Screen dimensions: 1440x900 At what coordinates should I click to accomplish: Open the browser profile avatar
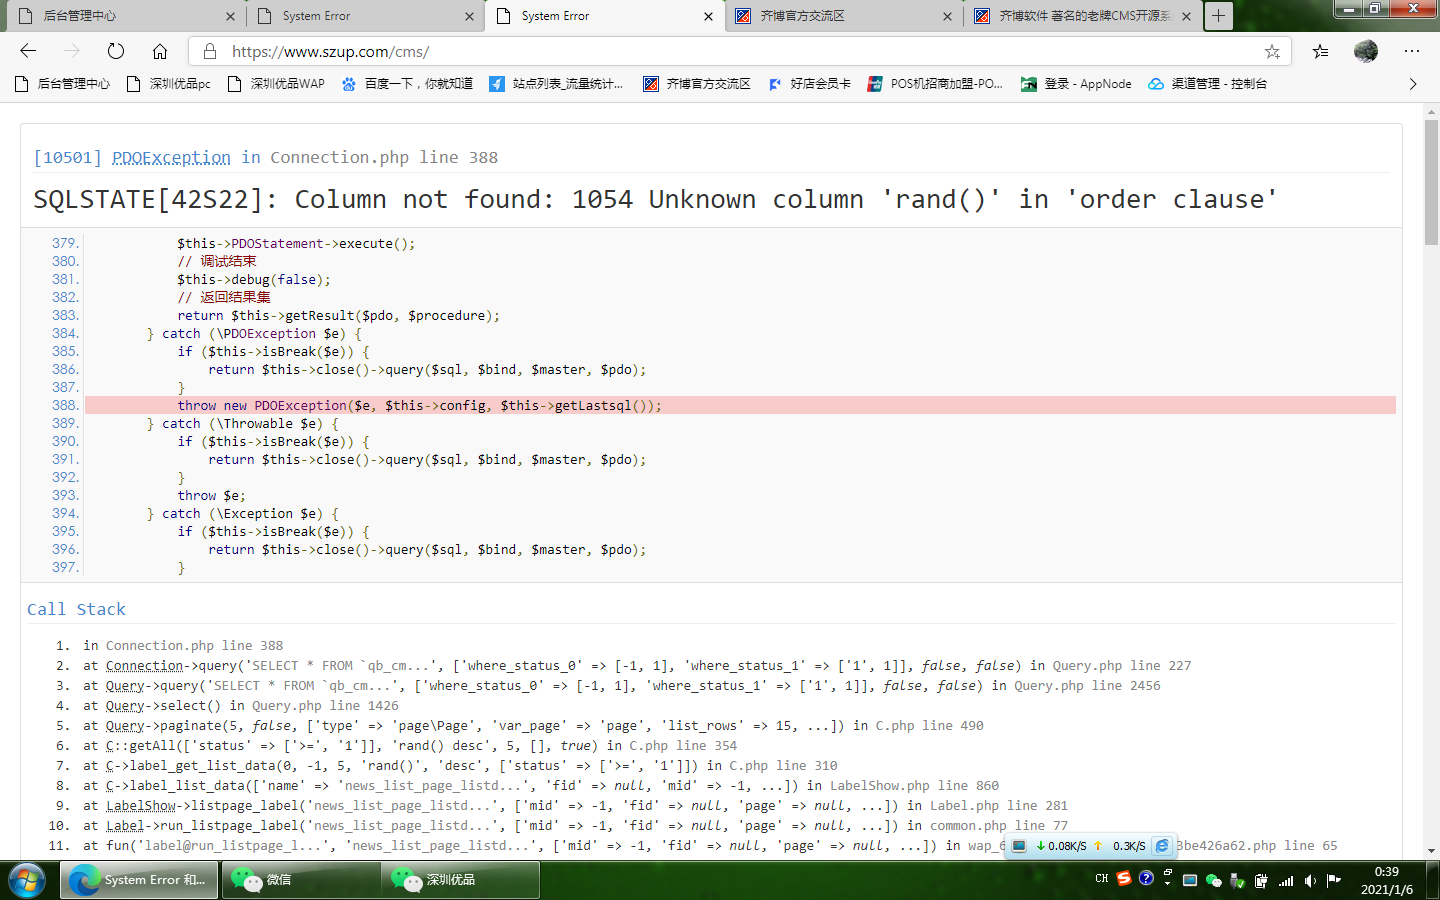(x=1366, y=51)
